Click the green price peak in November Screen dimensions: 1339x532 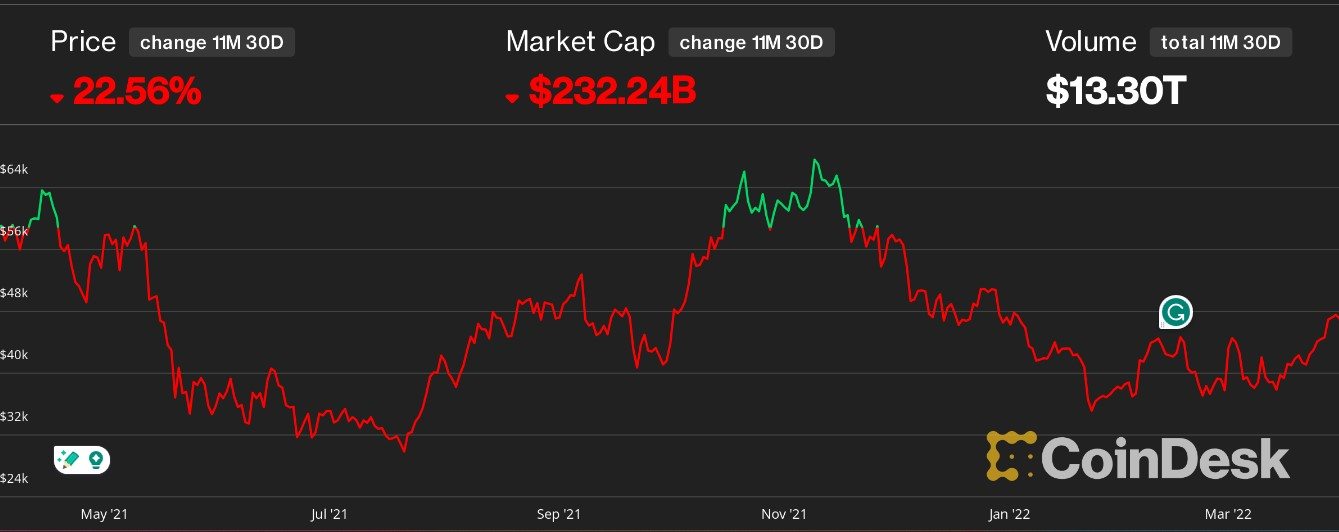815,161
